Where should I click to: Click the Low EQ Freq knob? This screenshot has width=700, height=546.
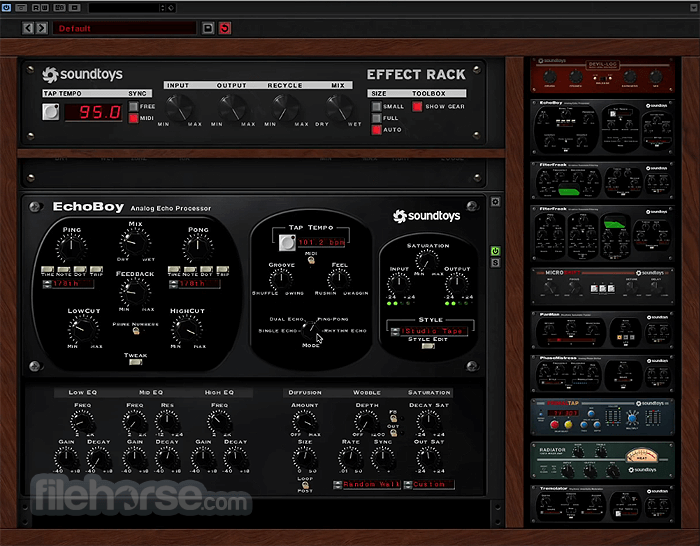83,421
